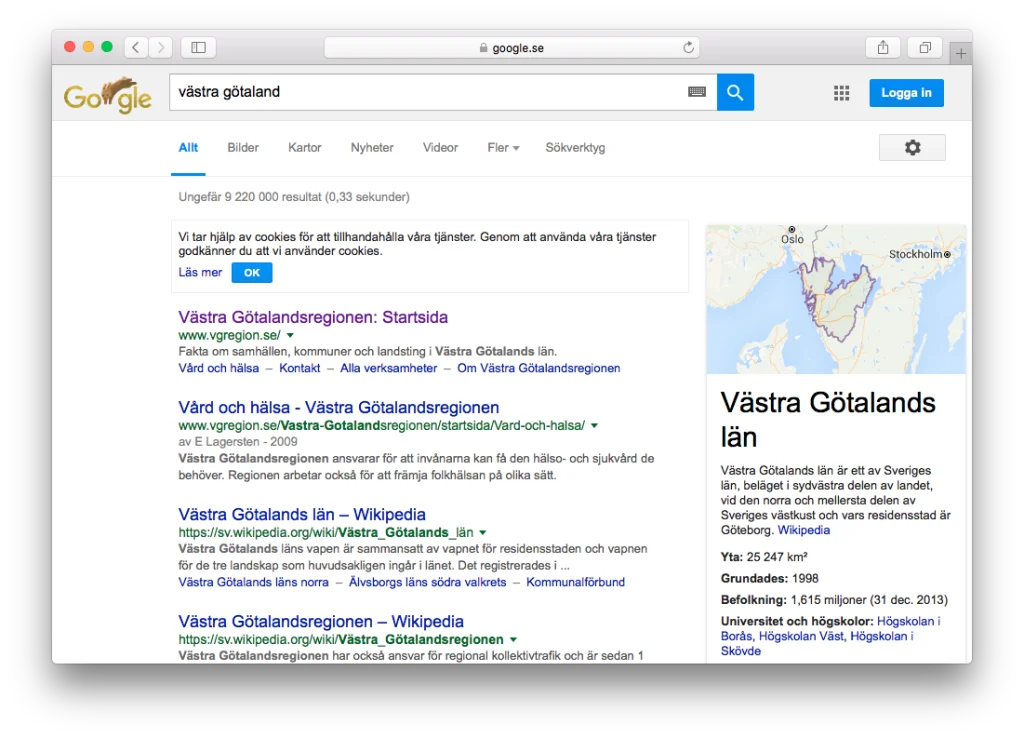Go back to the previous page

click(x=135, y=47)
